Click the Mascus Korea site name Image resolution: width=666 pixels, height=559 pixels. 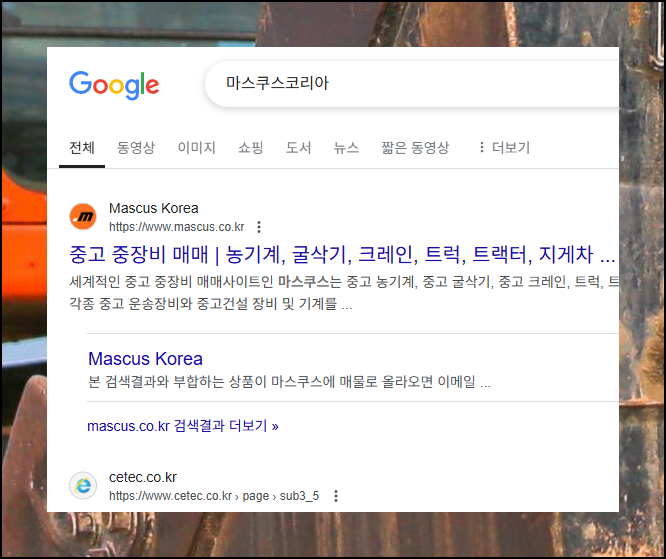coord(154,208)
